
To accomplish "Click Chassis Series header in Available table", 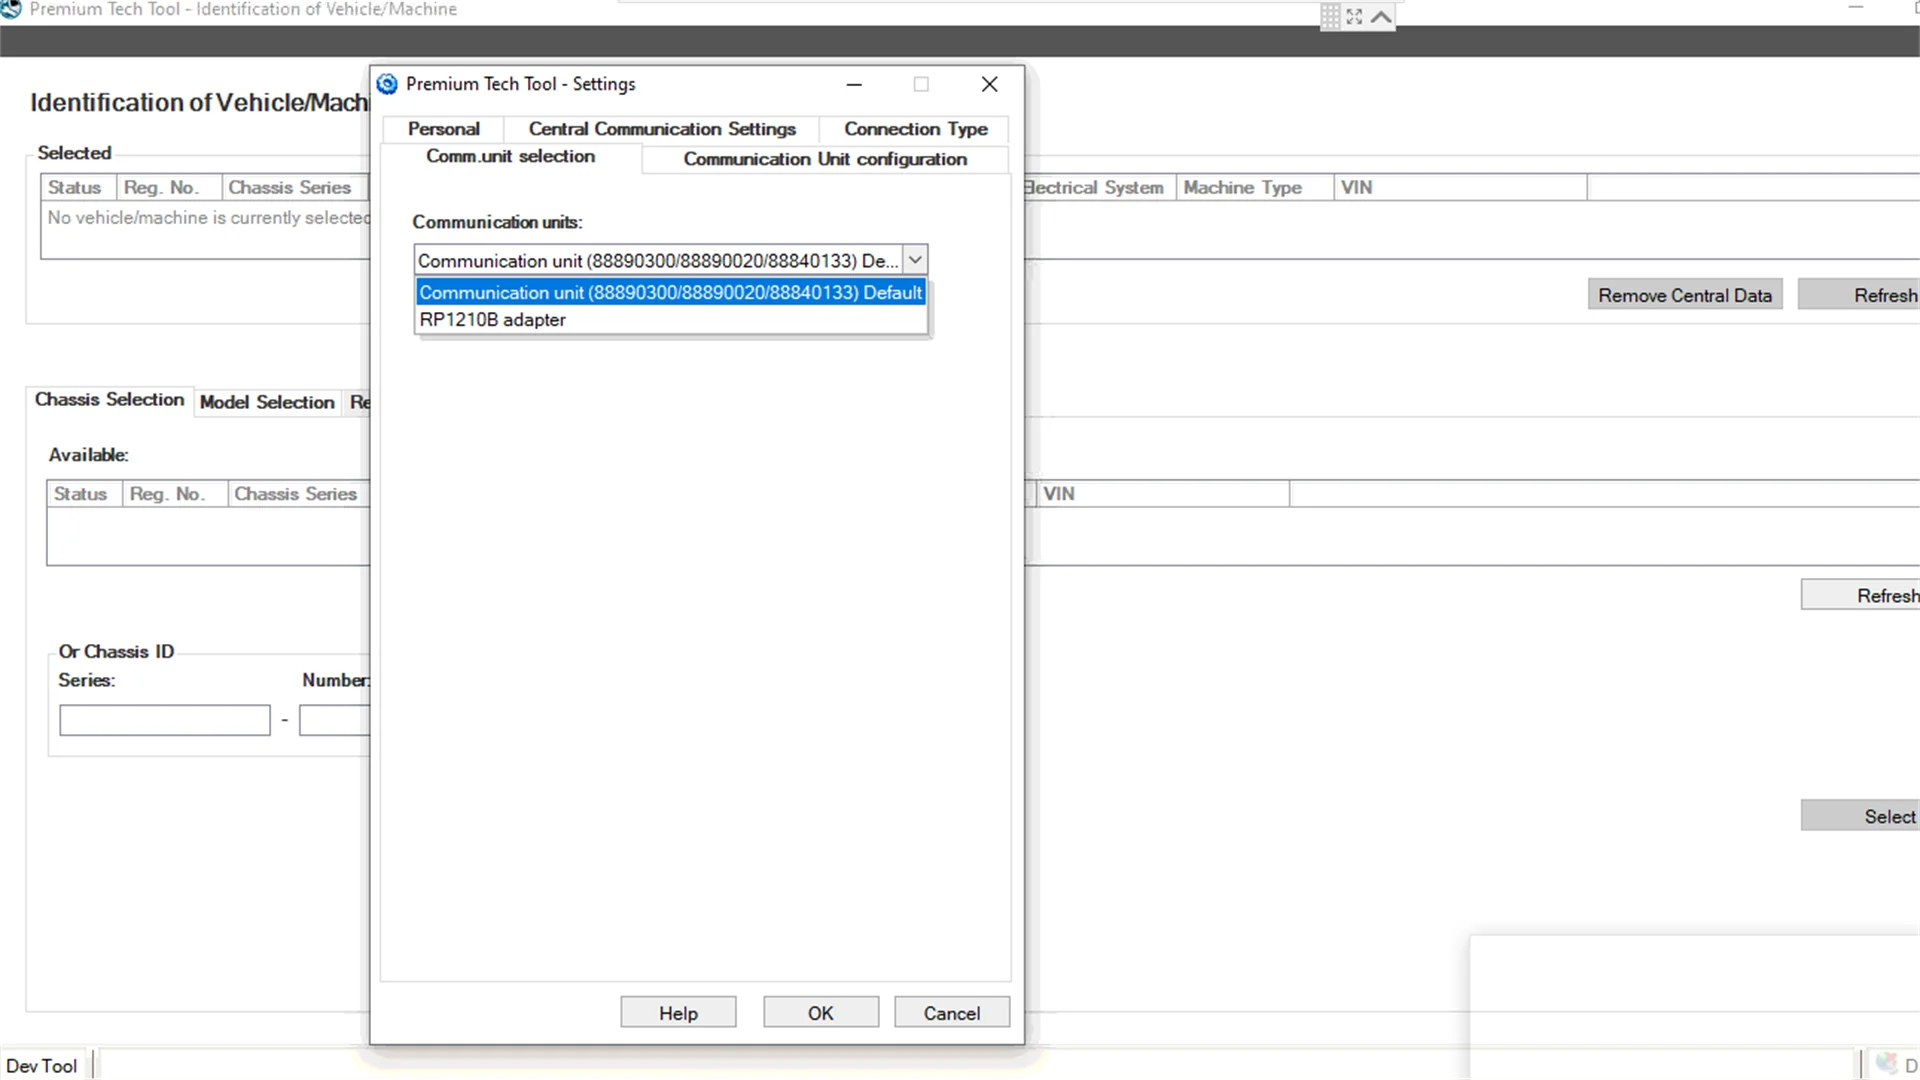I will pos(298,494).
